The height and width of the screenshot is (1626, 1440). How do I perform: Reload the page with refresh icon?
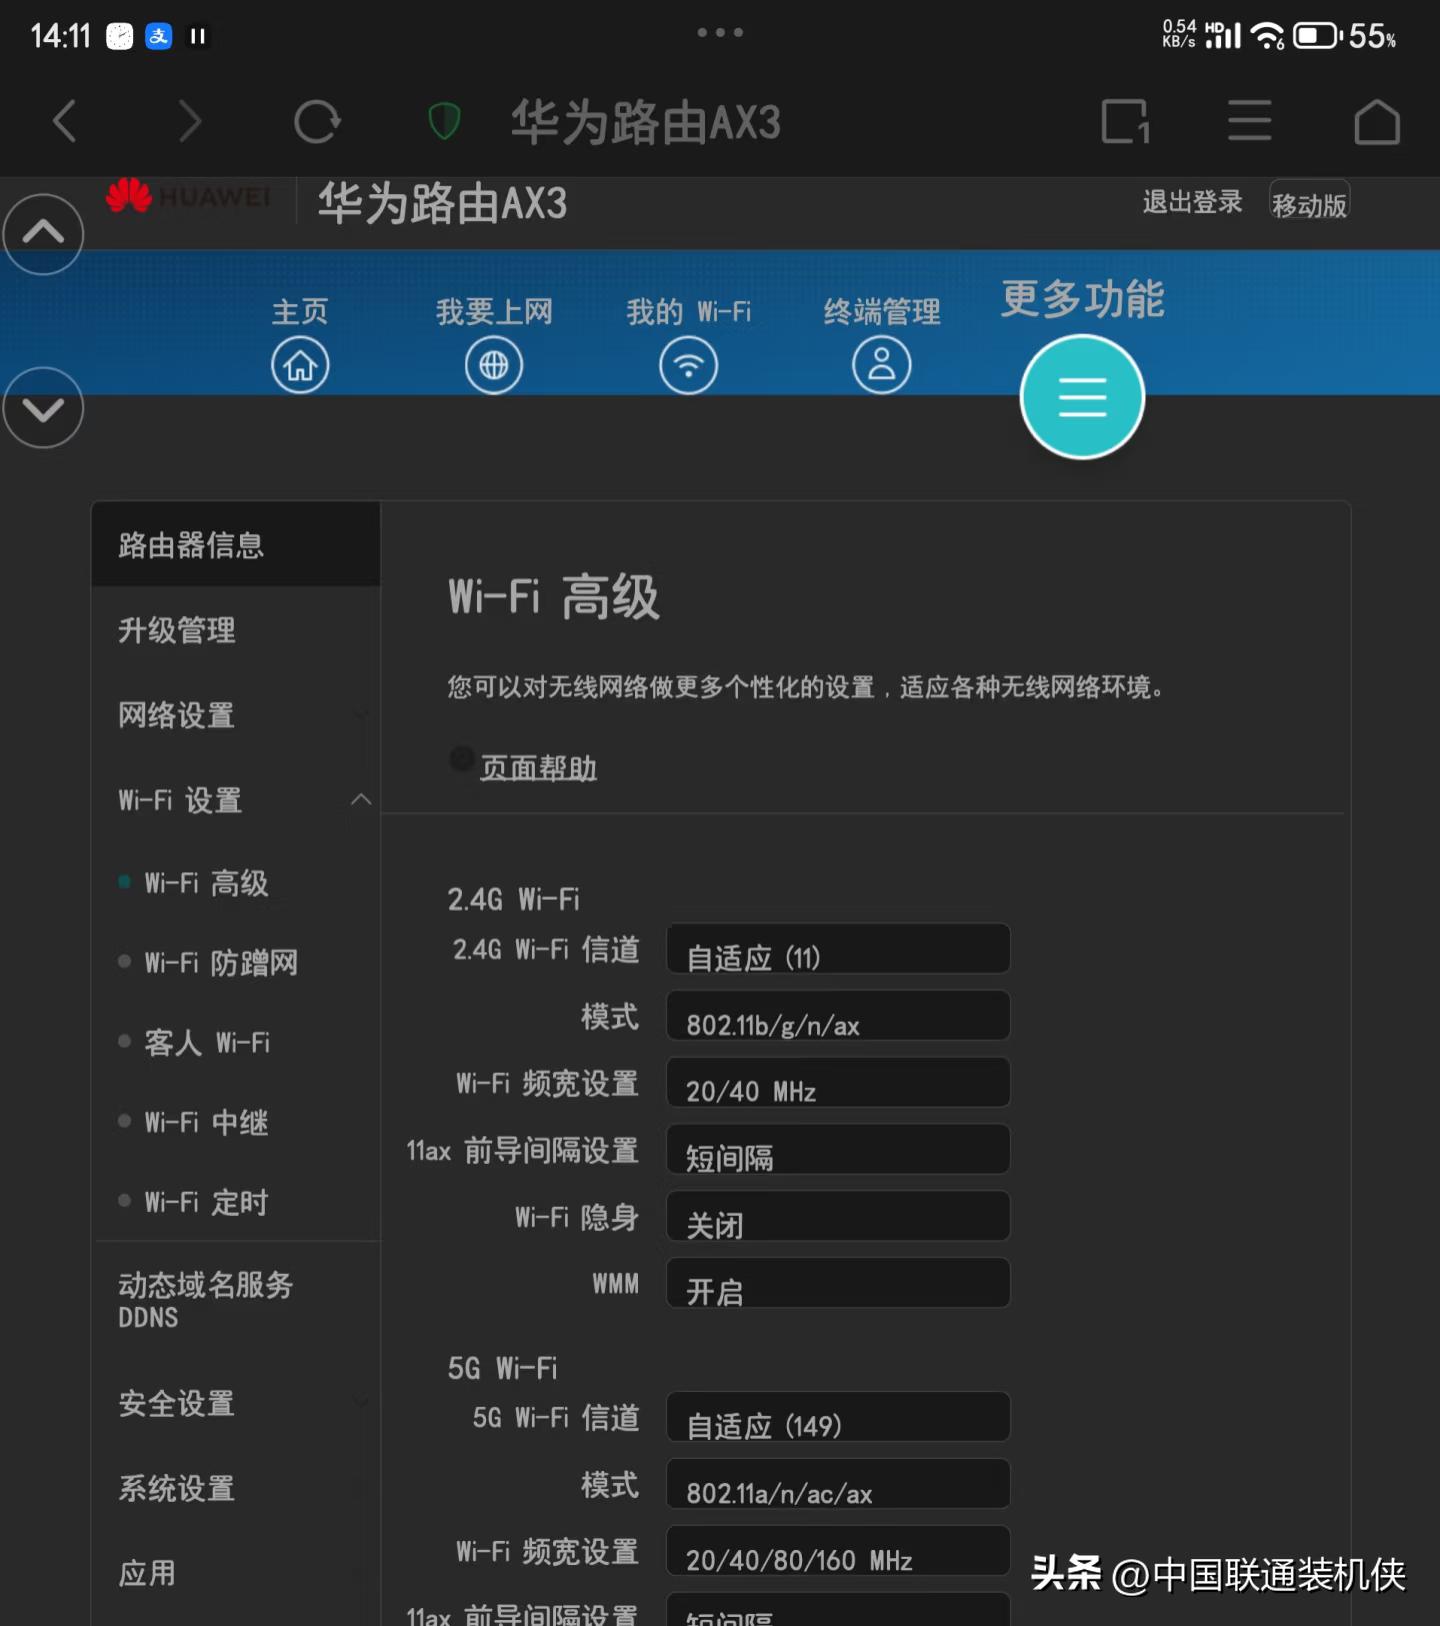(317, 121)
